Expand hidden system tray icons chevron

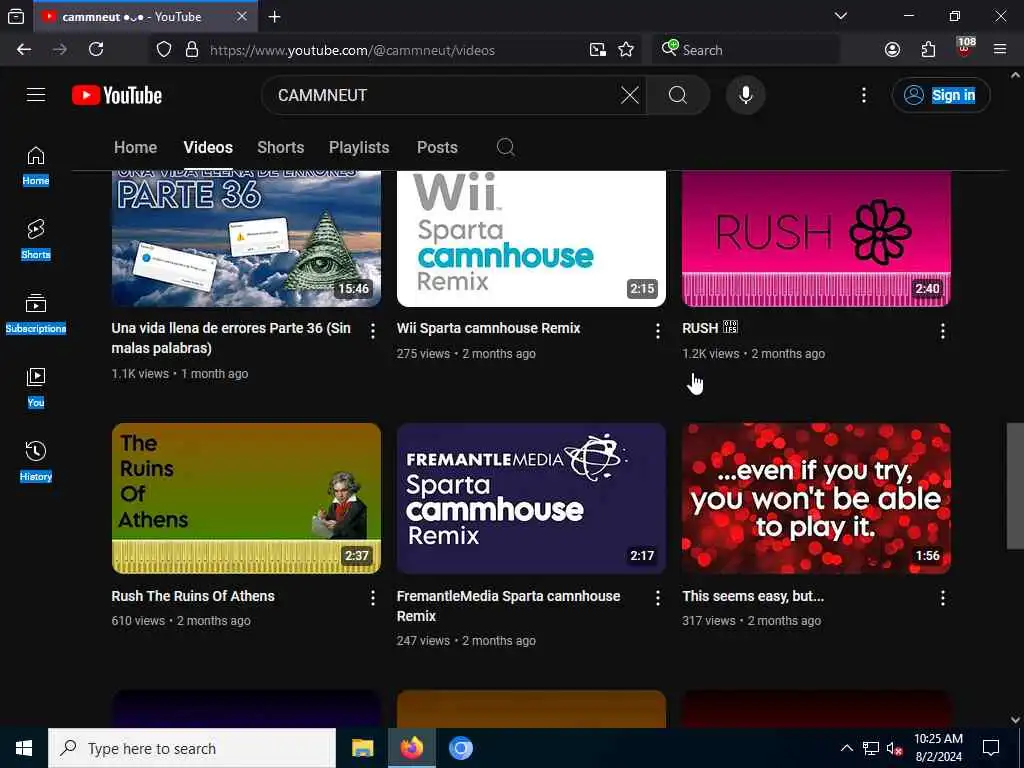pos(846,748)
